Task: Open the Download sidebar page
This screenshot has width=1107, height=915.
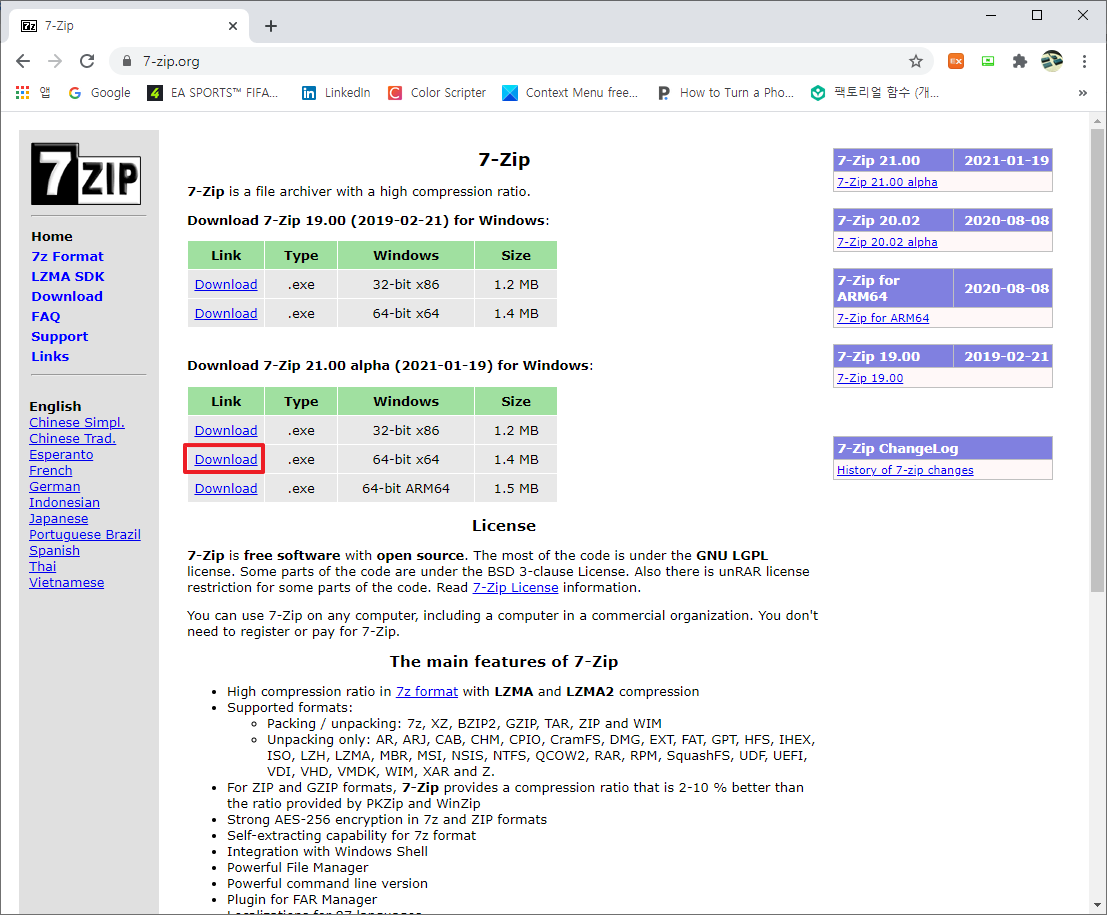Action: 67,297
